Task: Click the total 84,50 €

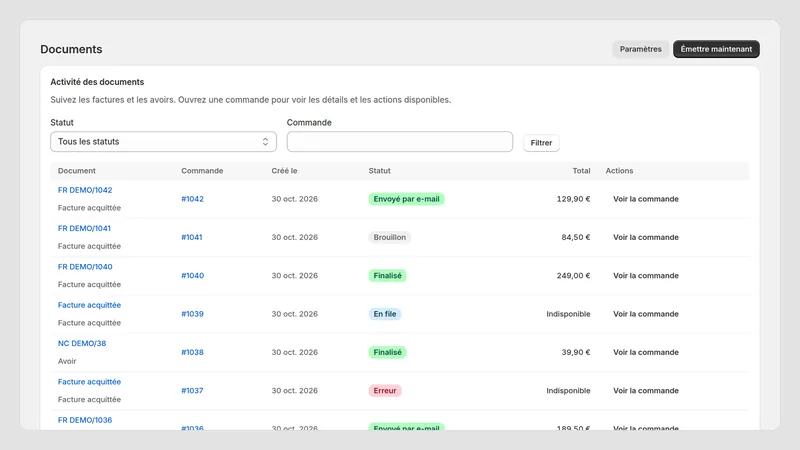Action: (576, 237)
